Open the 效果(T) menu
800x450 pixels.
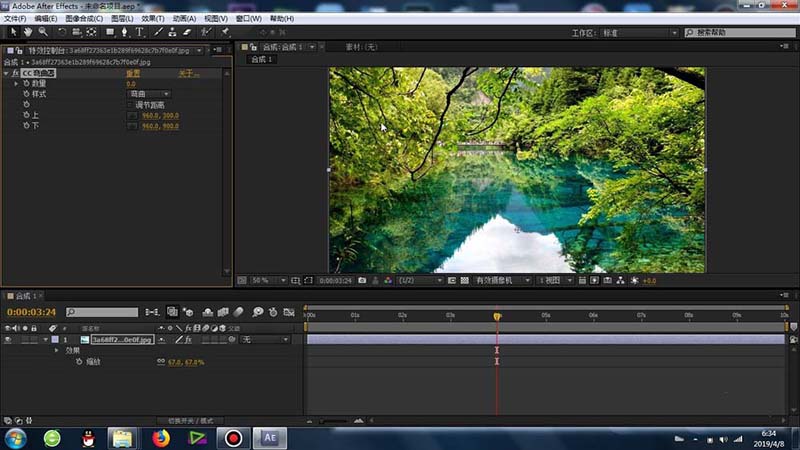(x=153, y=18)
